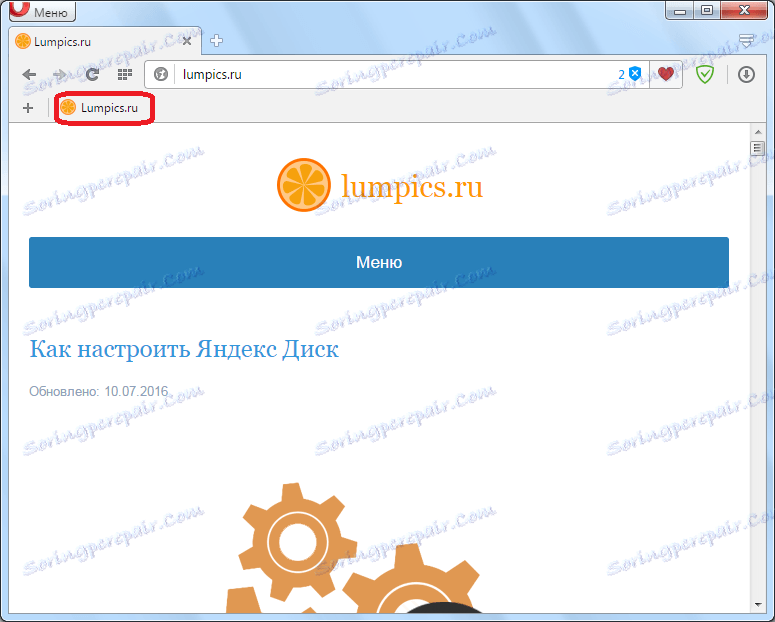
Task: Open the downloads arrow icon
Action: 746,75
